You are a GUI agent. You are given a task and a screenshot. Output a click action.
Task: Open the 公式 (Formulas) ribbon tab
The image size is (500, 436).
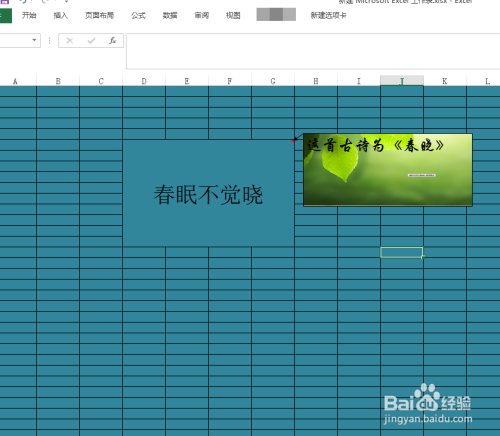(138, 15)
